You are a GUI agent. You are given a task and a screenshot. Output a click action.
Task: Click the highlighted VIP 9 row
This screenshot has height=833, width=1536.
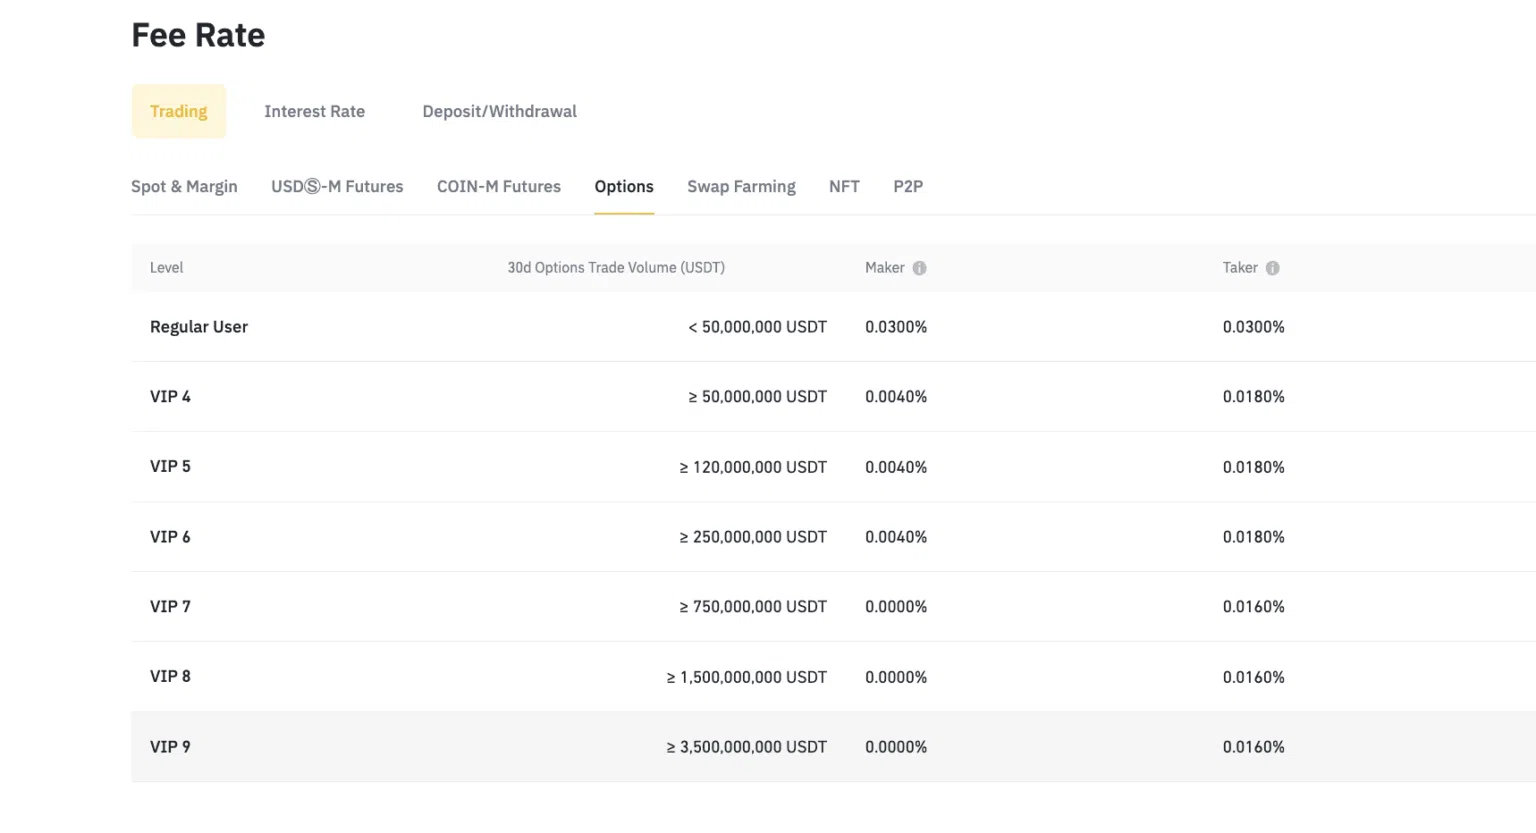coord(170,747)
